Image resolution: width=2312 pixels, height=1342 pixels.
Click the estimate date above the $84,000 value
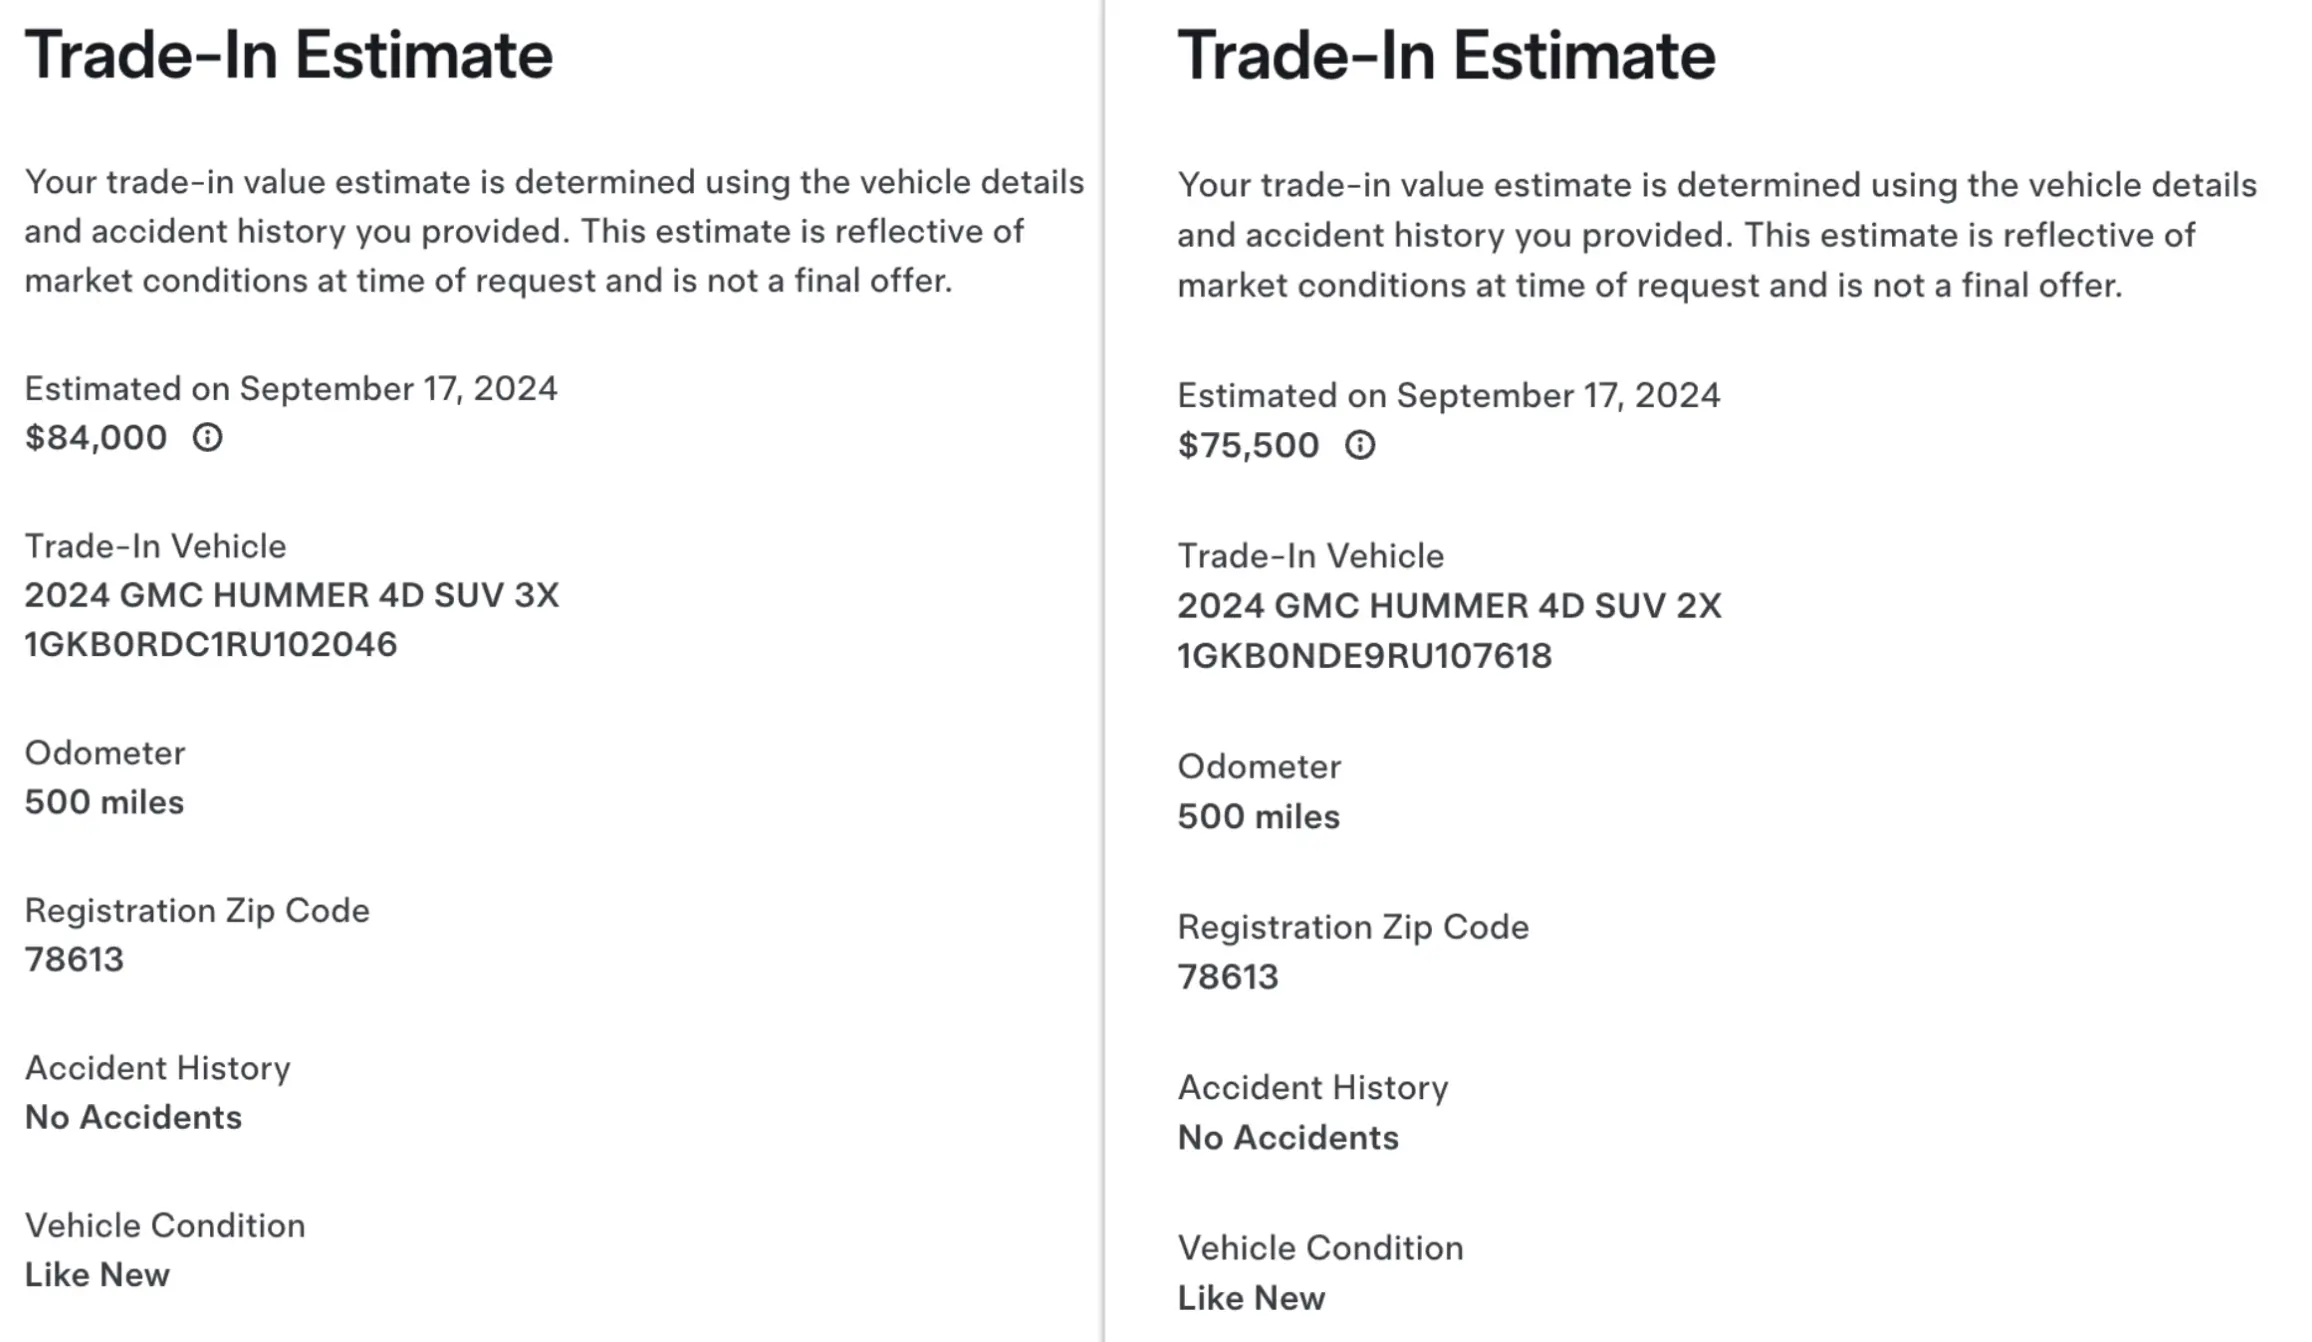[x=290, y=389]
